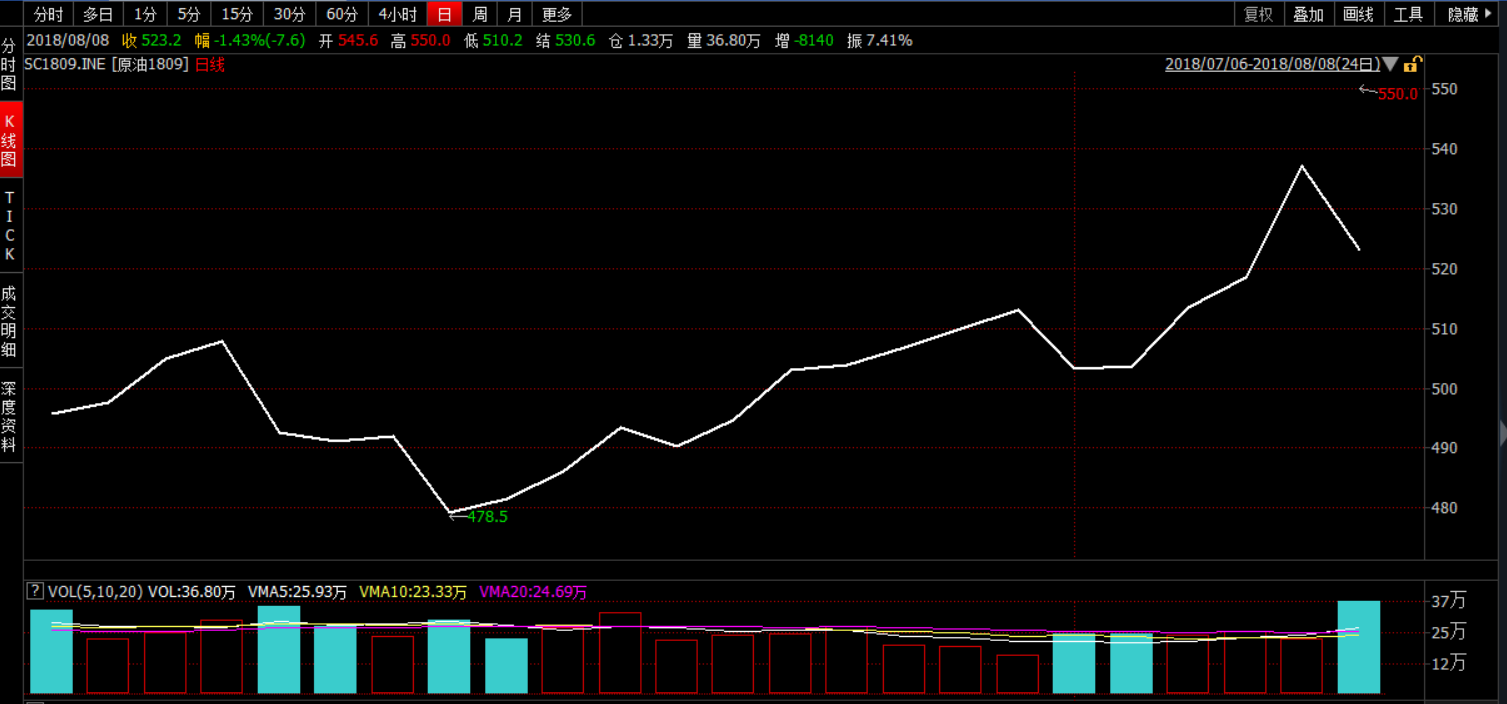This screenshot has height=704, width=1507.
Task: Select the TICK side tab
Action: tap(9, 226)
